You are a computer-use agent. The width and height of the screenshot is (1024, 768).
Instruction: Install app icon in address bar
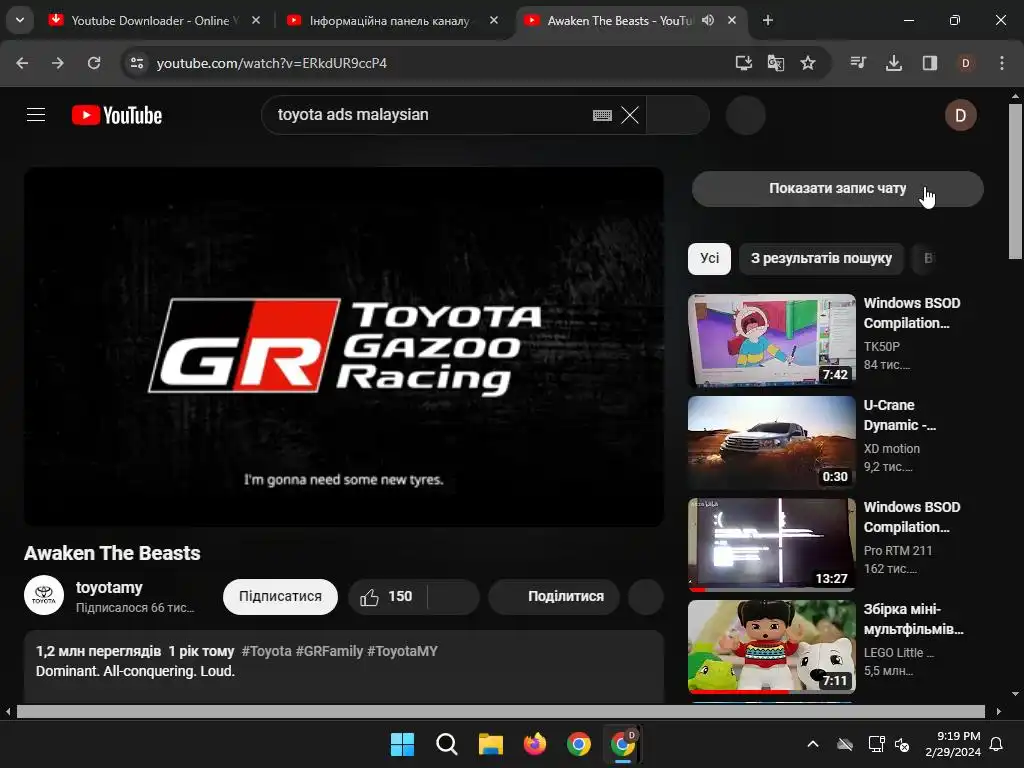[743, 63]
